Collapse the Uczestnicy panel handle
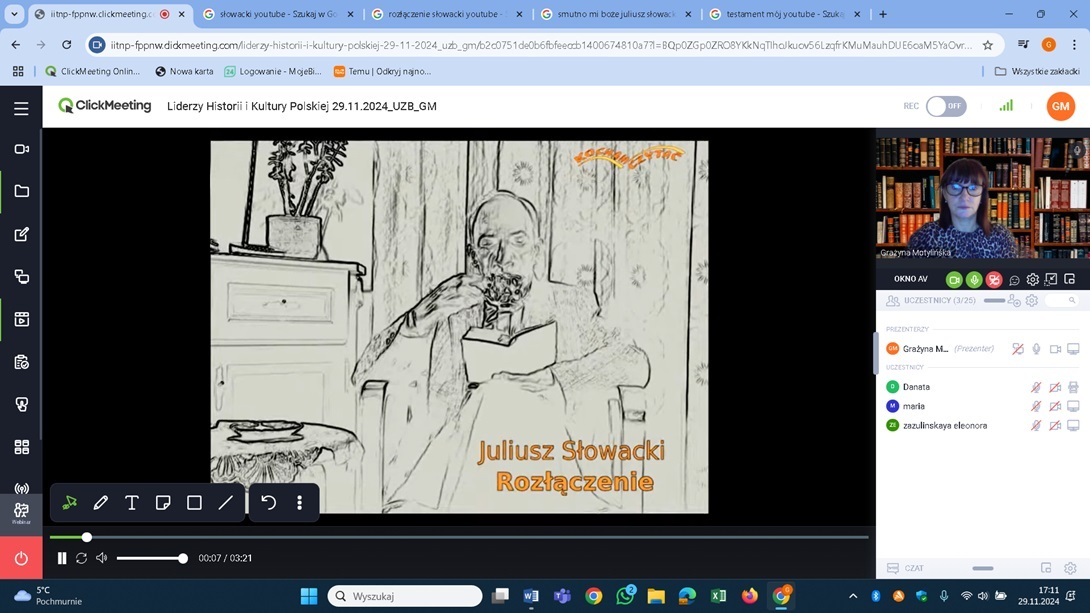 (994, 300)
